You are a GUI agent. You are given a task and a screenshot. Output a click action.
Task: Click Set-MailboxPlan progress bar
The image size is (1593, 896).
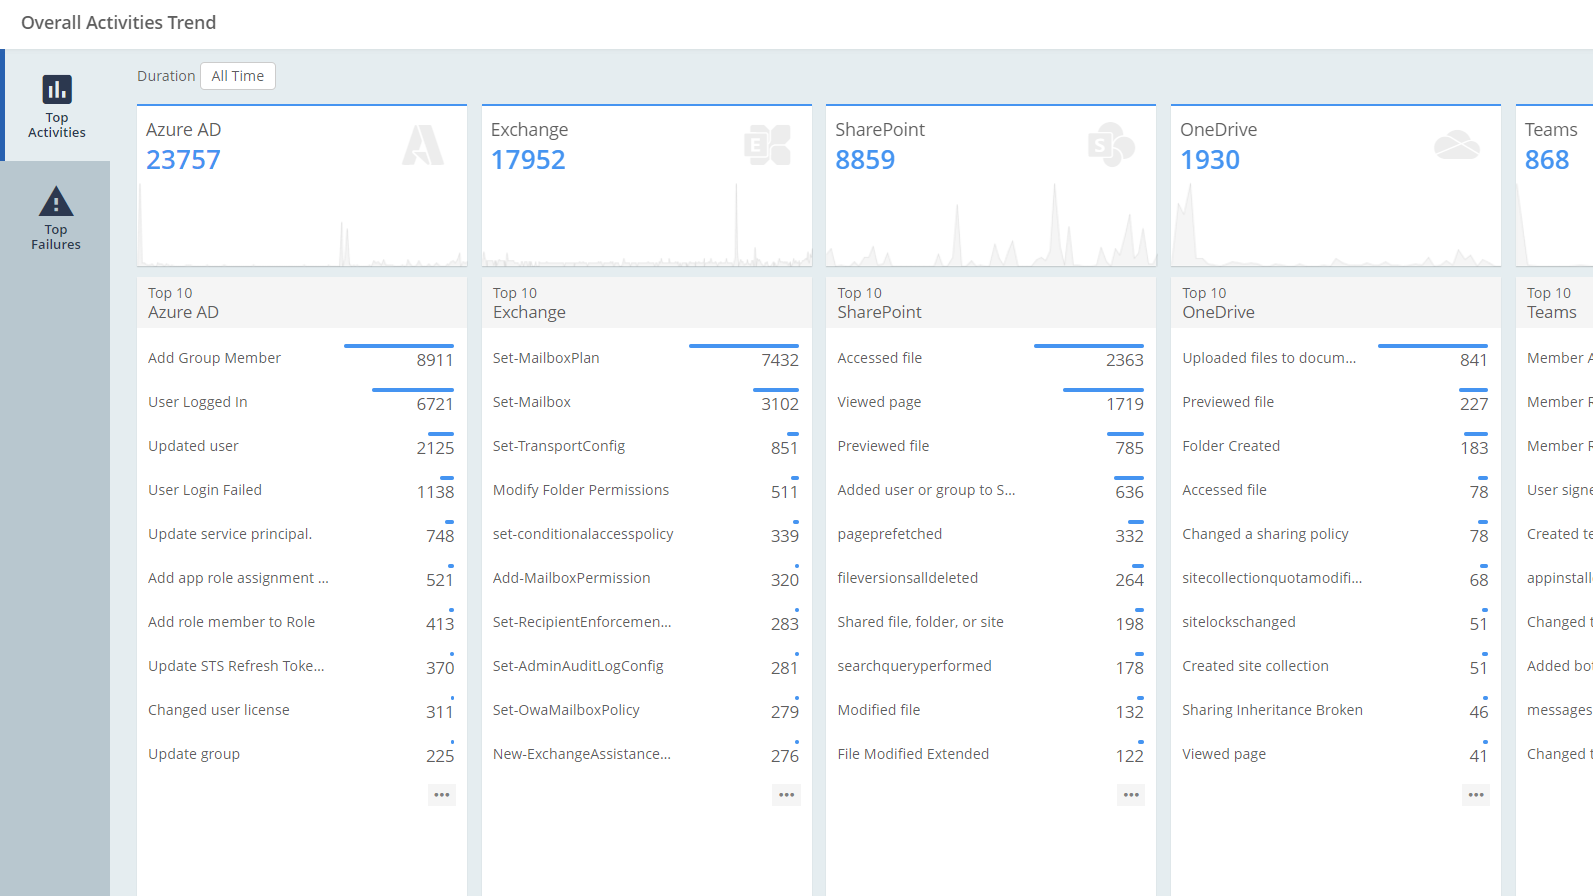click(x=744, y=346)
